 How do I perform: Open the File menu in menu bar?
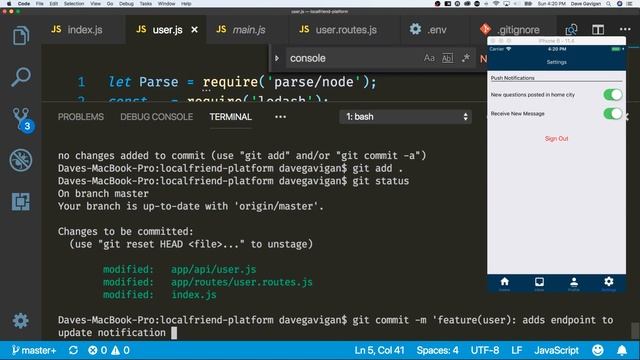pyautogui.click(x=39, y=4)
